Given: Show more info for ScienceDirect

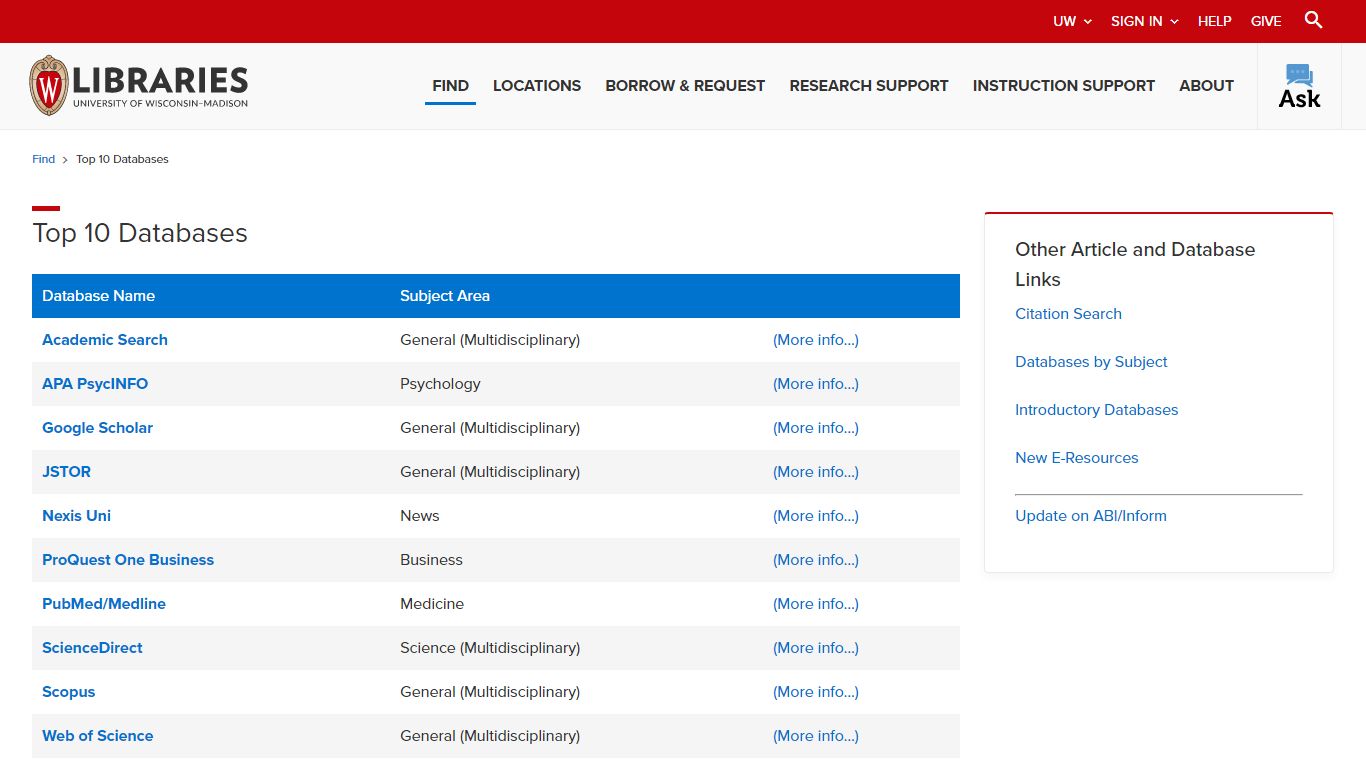Looking at the screenshot, I should [x=816, y=648].
